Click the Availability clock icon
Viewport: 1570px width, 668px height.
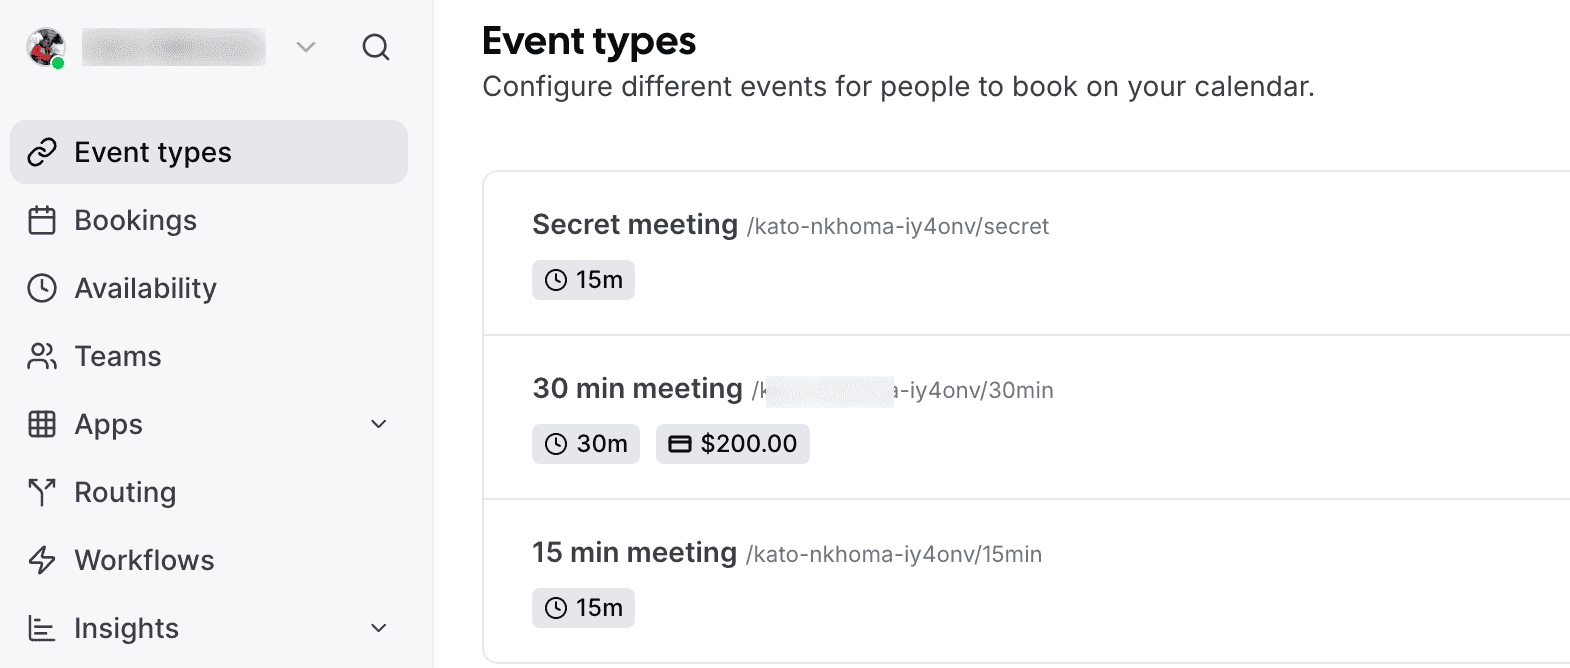42,288
